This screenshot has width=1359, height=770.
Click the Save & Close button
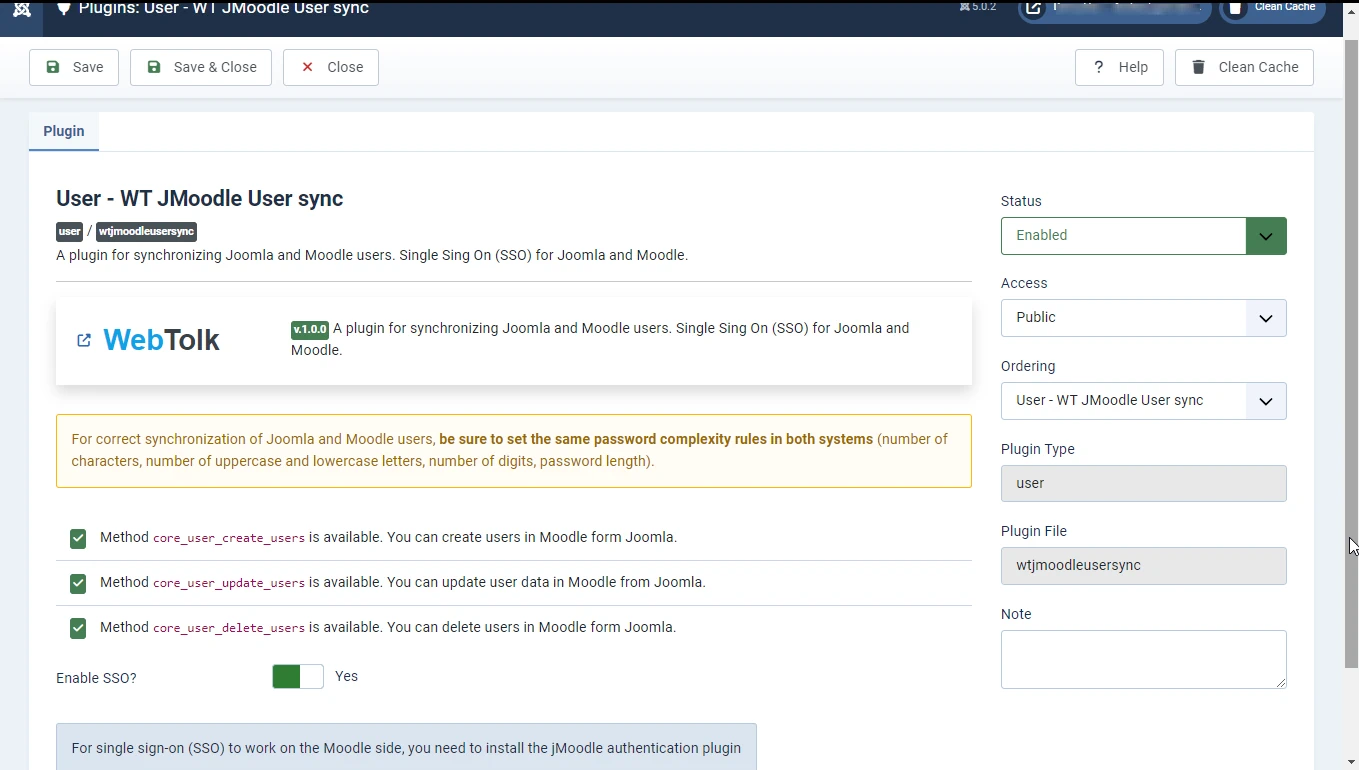(201, 67)
